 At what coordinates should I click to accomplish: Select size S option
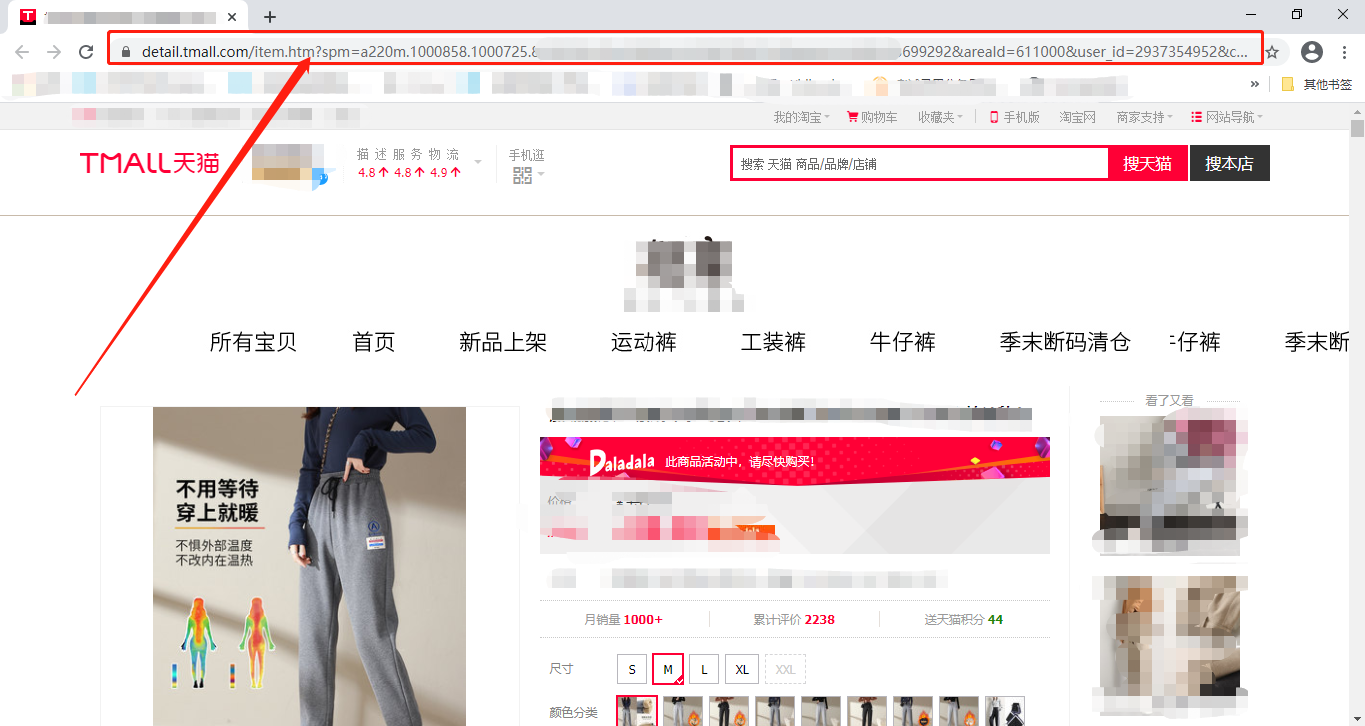tap(631, 669)
